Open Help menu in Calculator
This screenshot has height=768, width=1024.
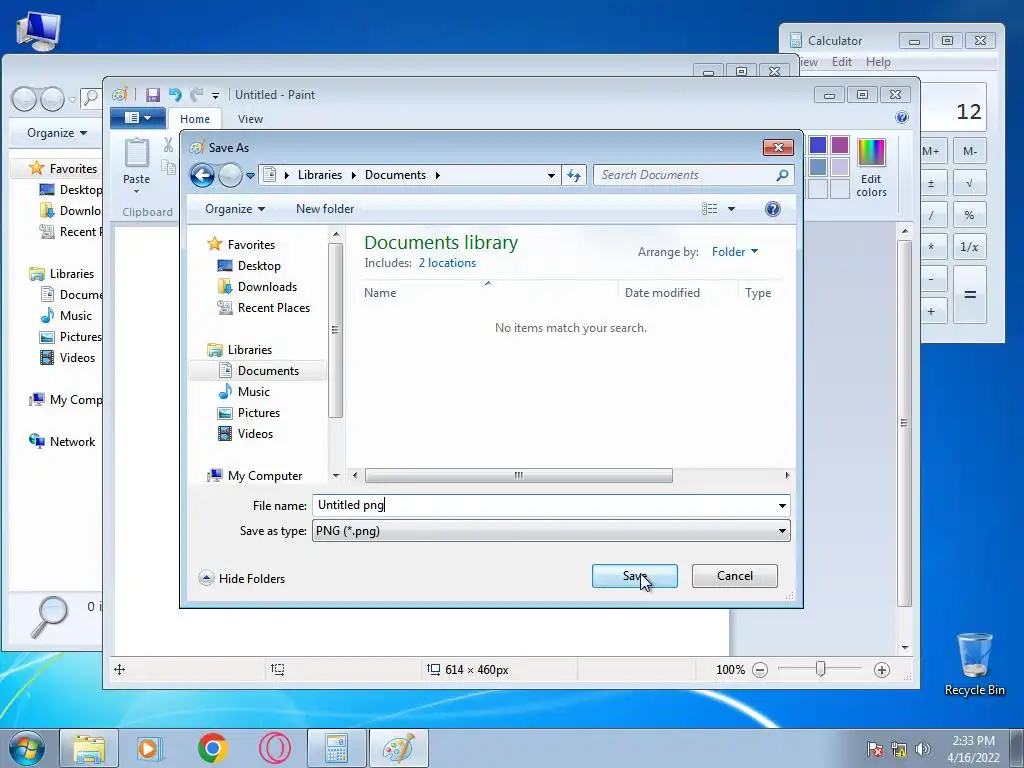(878, 62)
